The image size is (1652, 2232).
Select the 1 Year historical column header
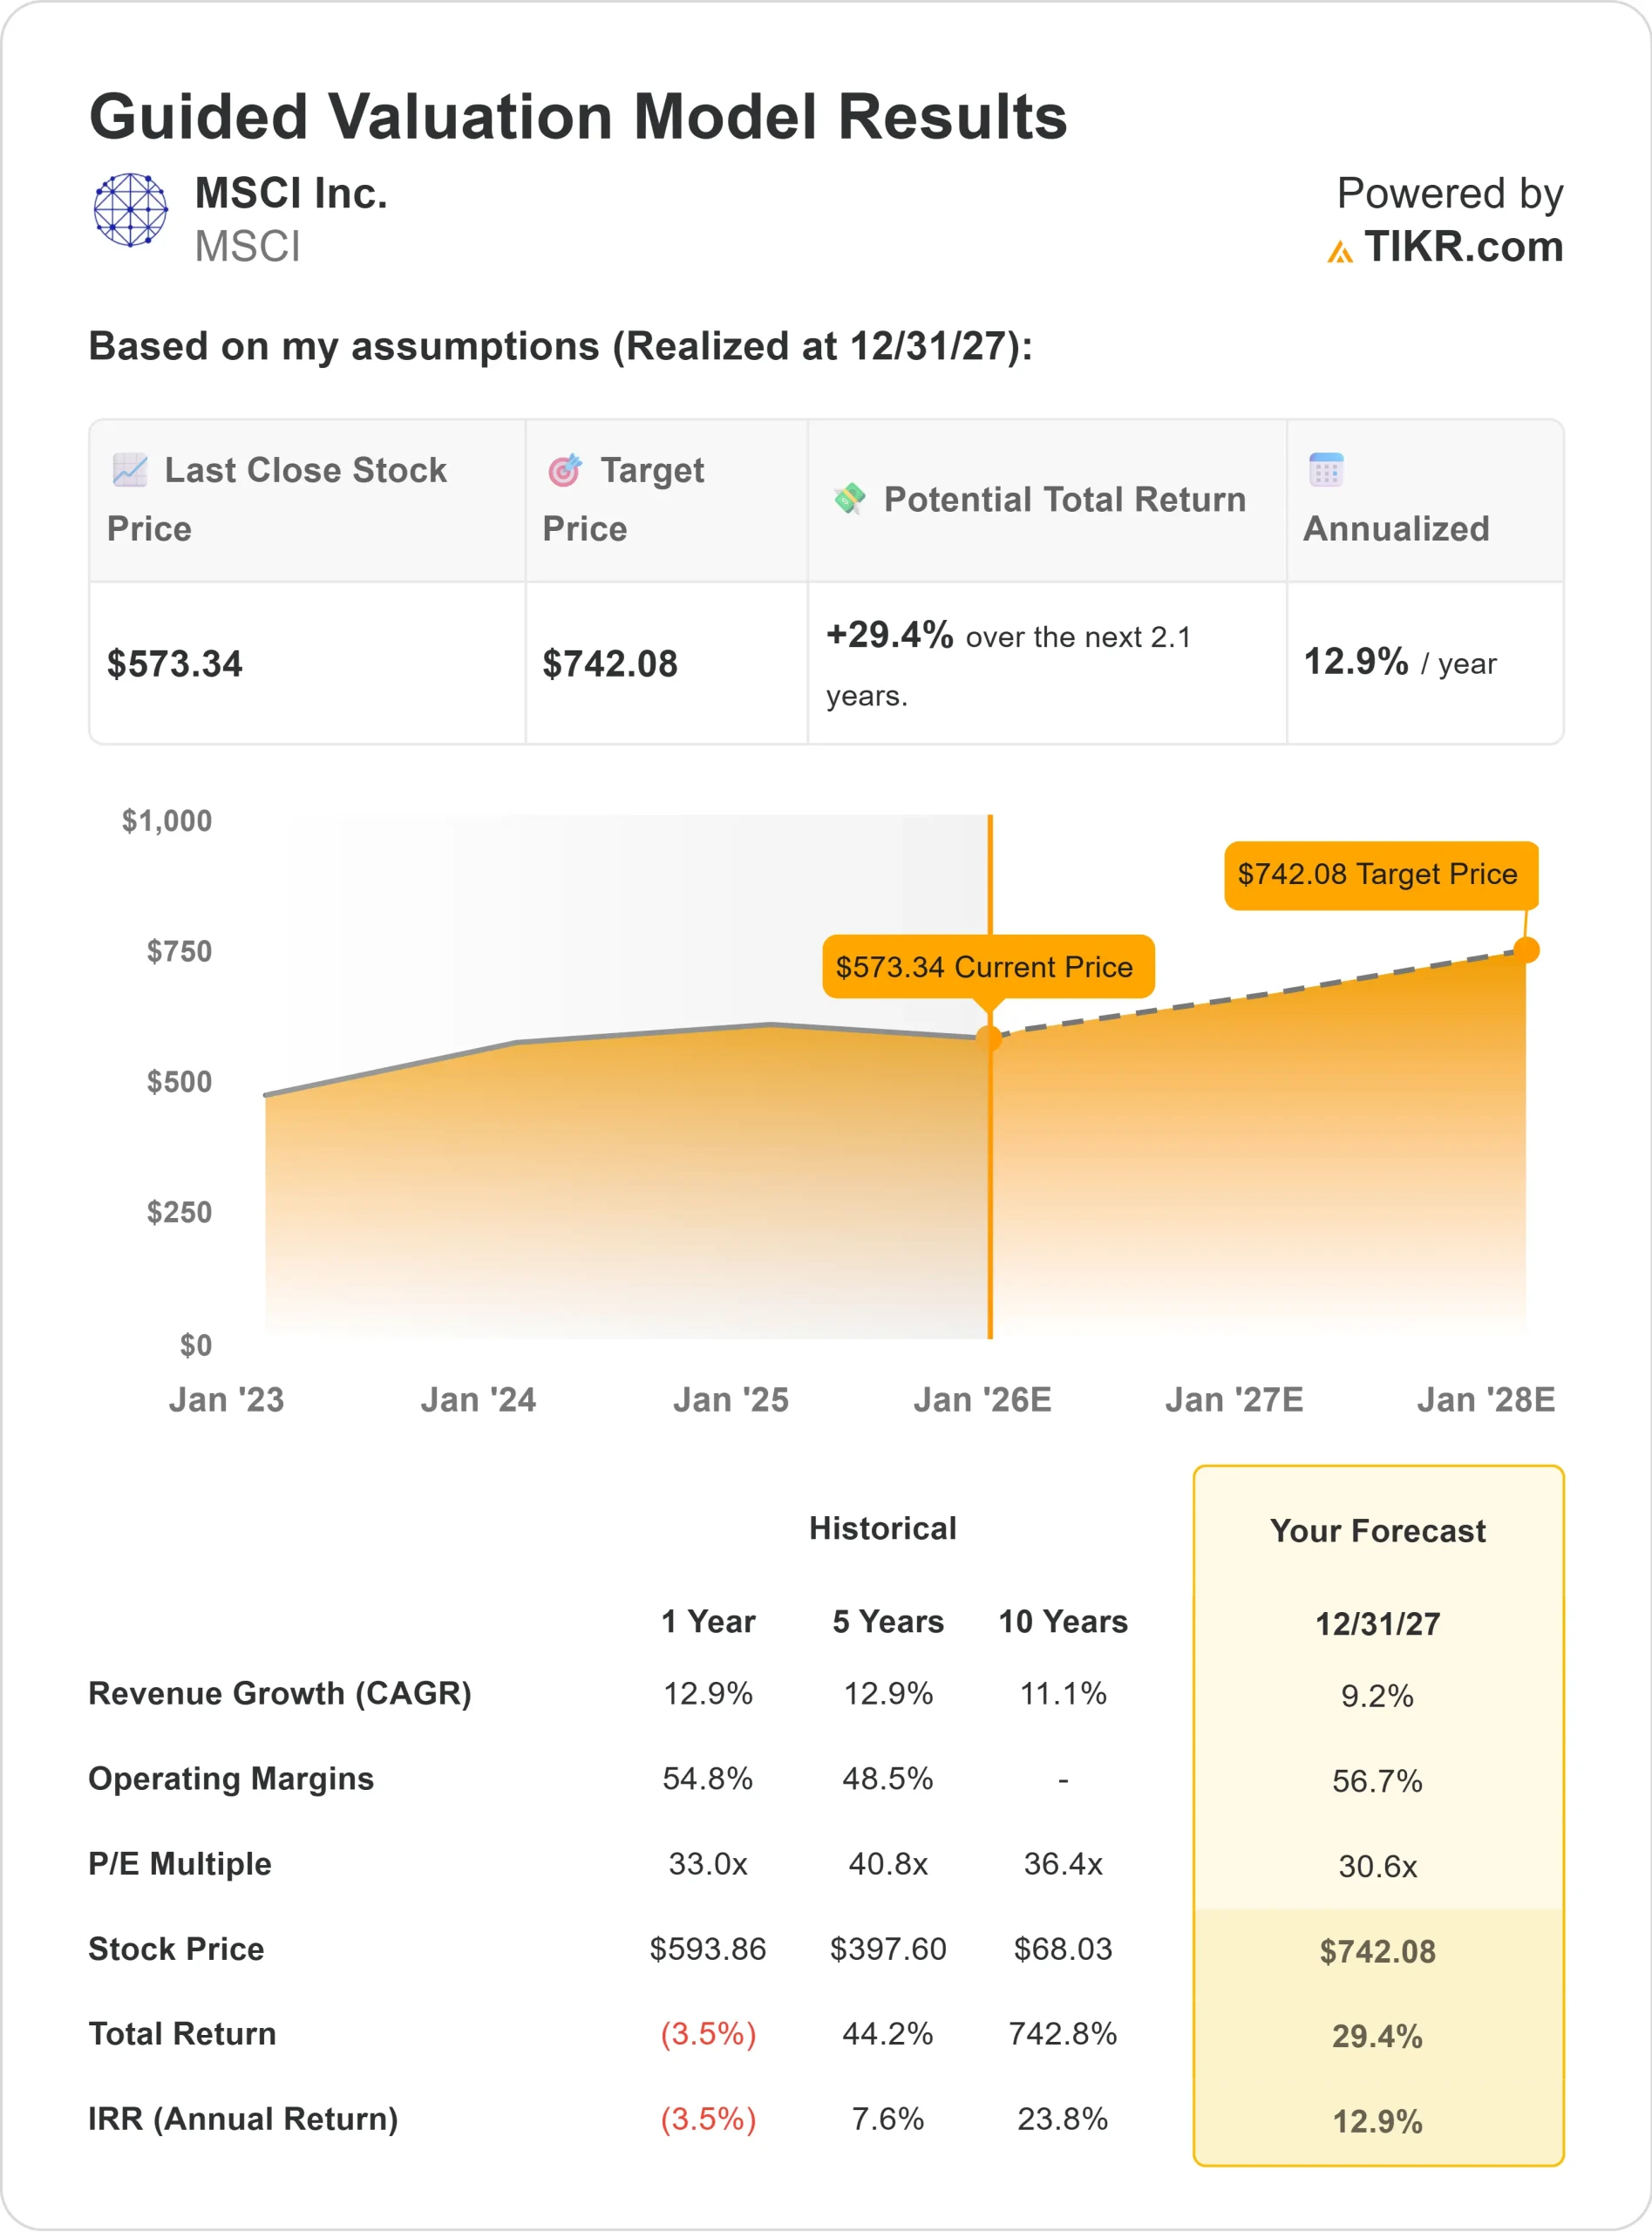pyautogui.click(x=708, y=1621)
